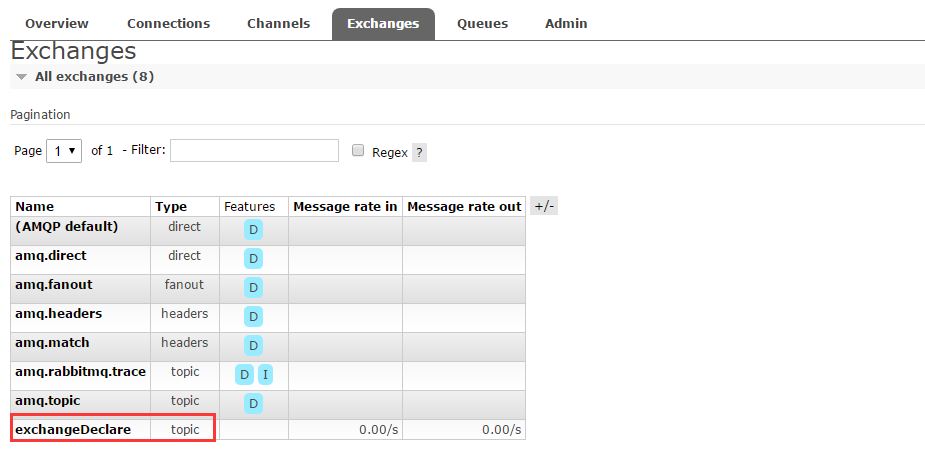Click the D badge in amq.fanout row

pos(254,288)
